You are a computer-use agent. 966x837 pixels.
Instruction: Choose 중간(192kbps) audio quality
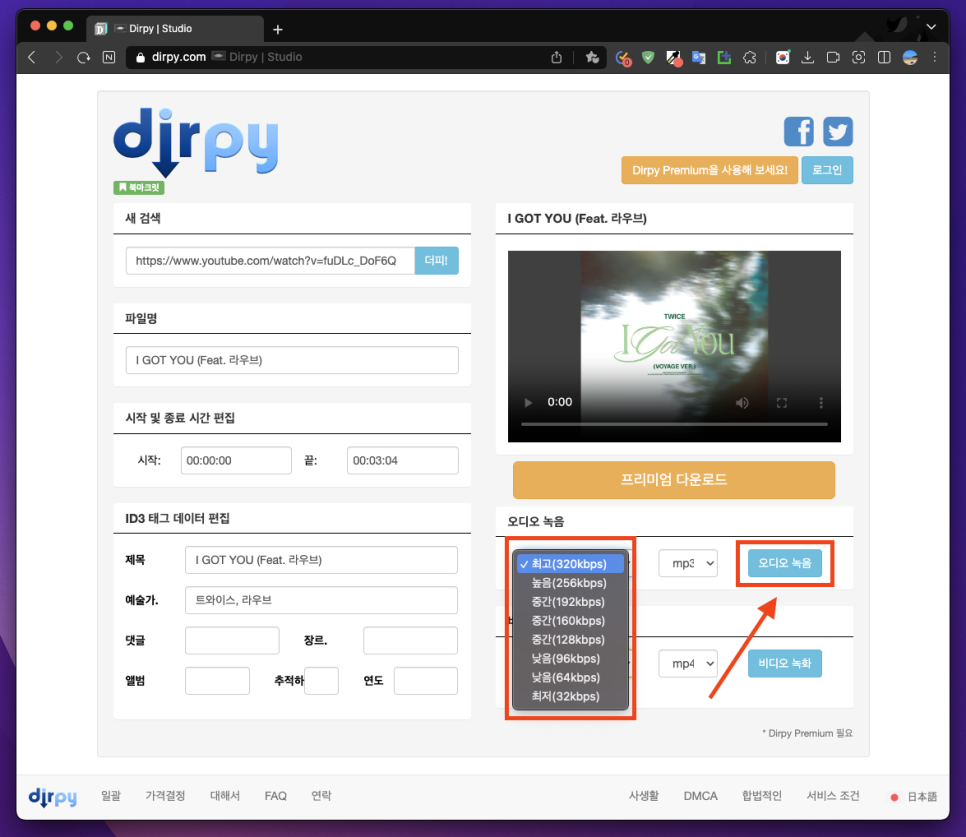[x=570, y=602]
